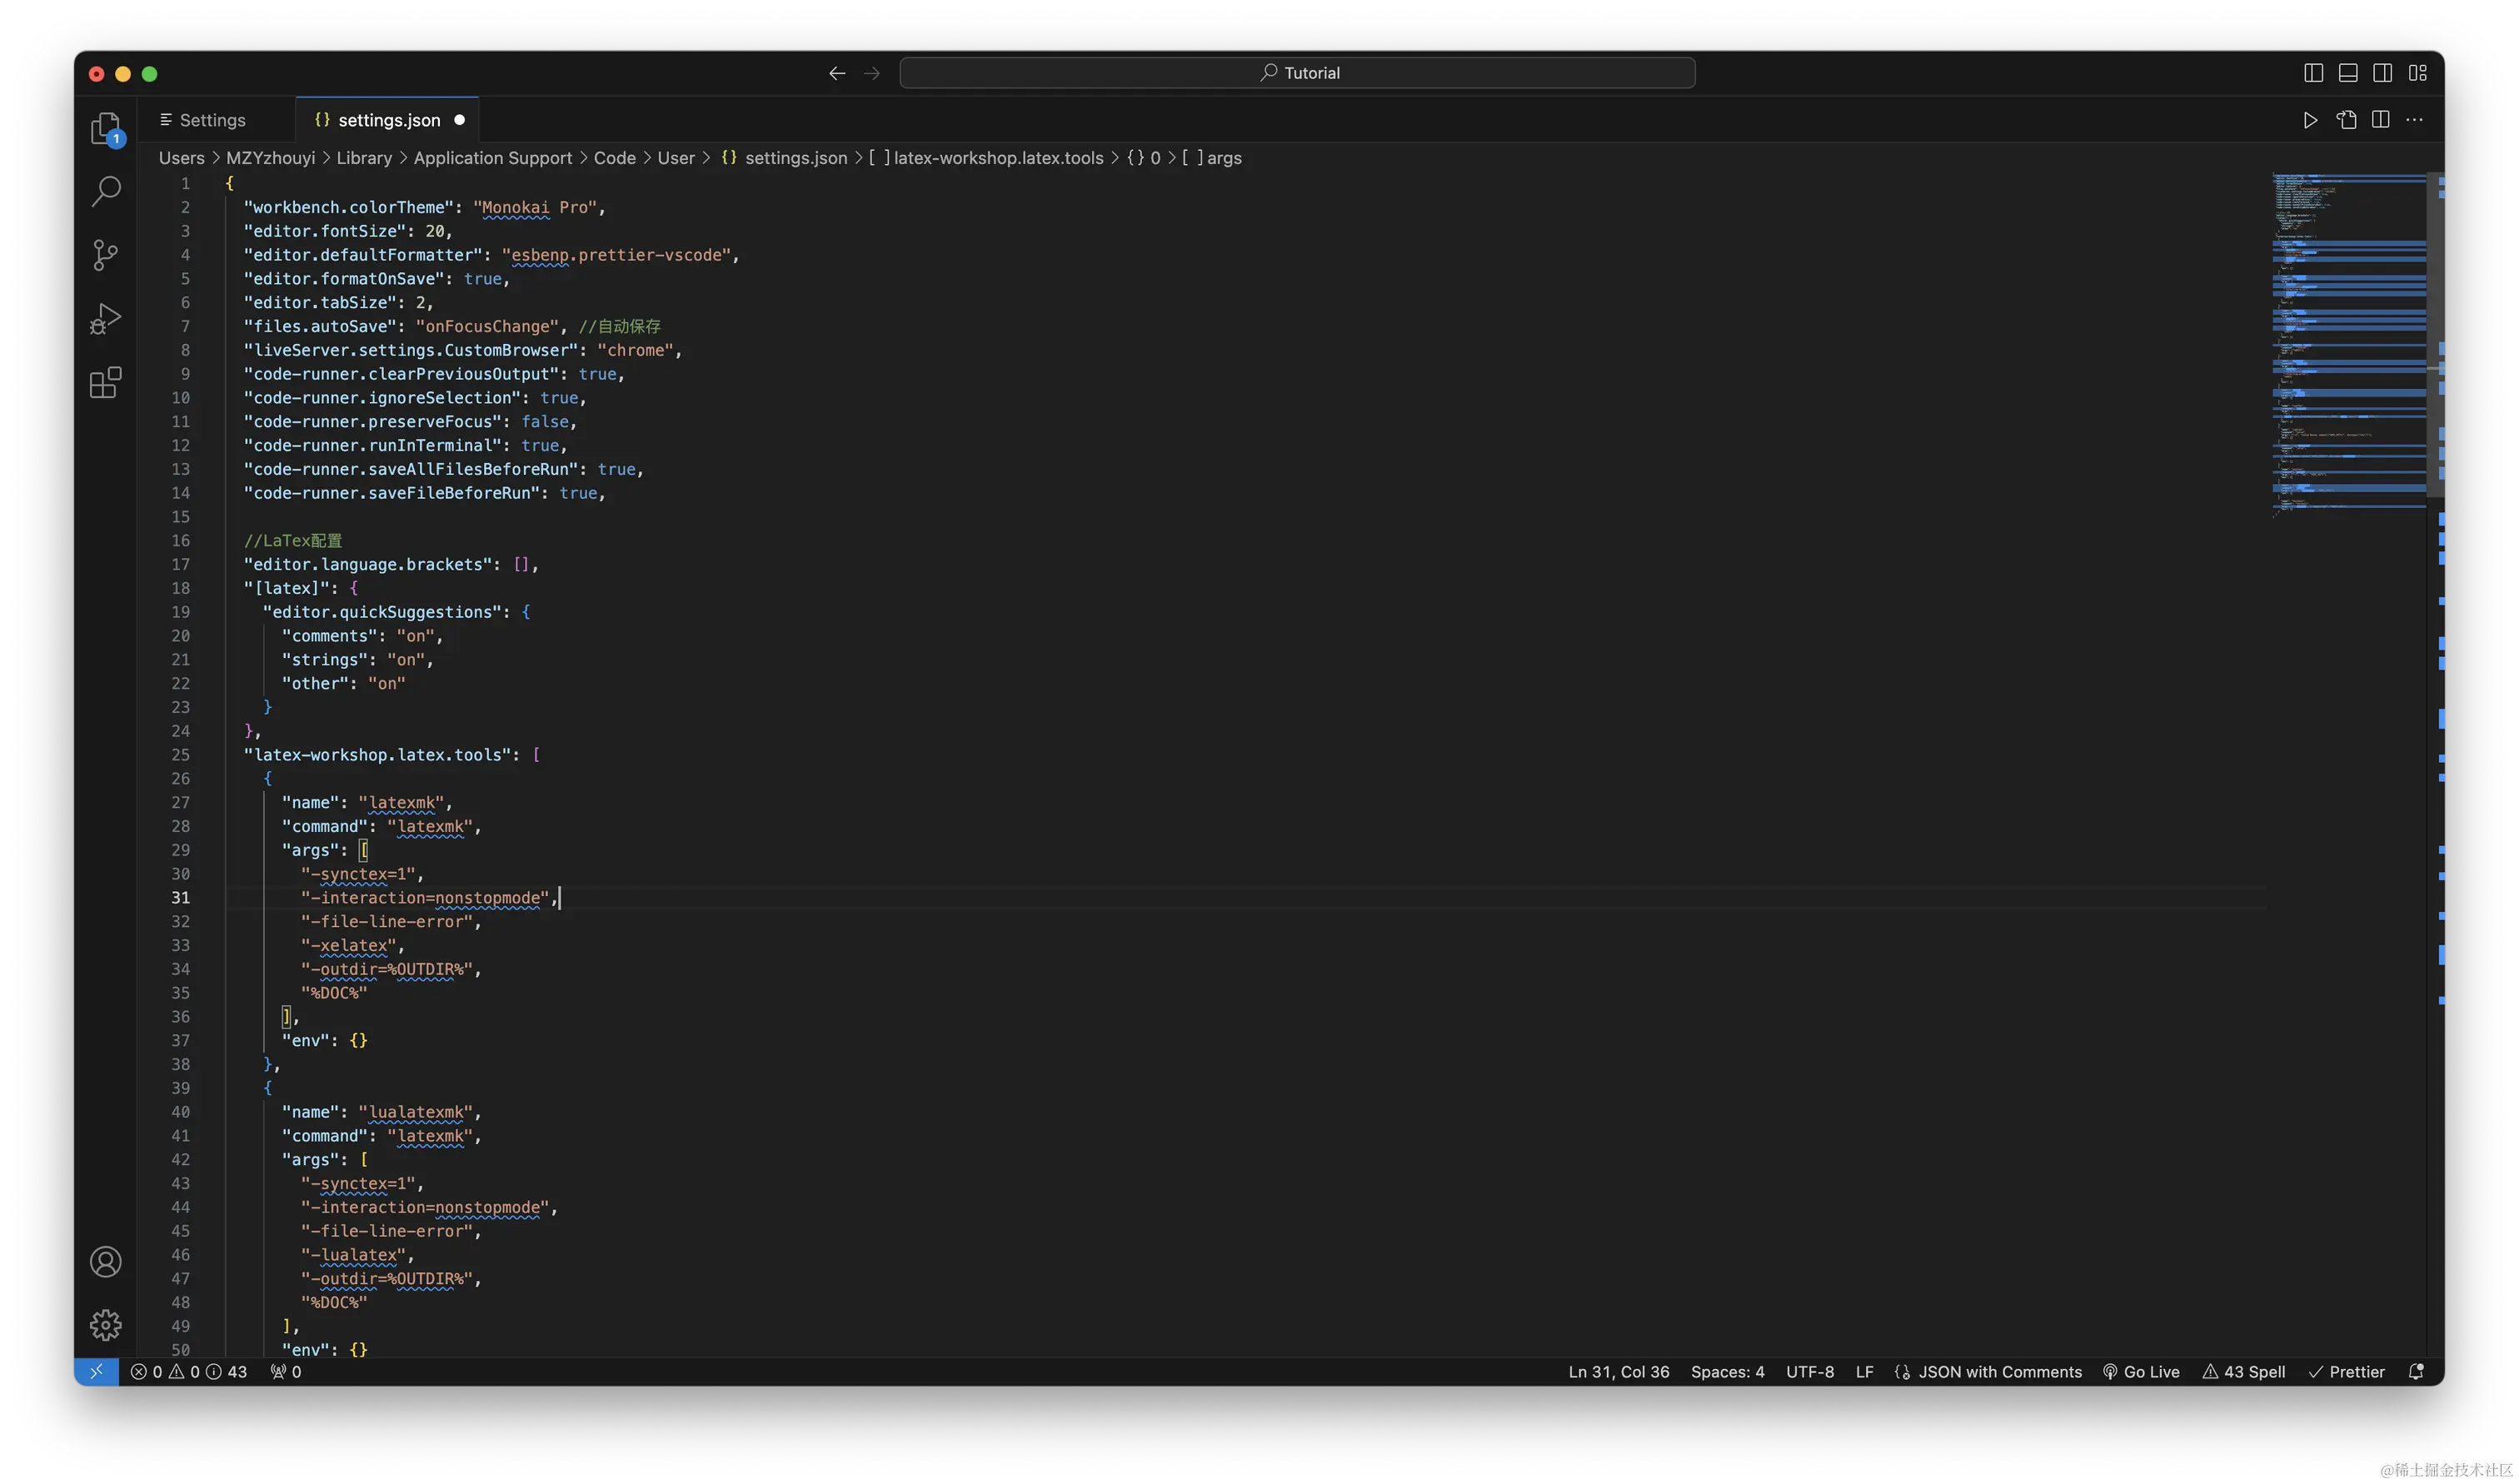Toggle the bottom panel visibility
2519x1484 pixels.
[x=2347, y=72]
